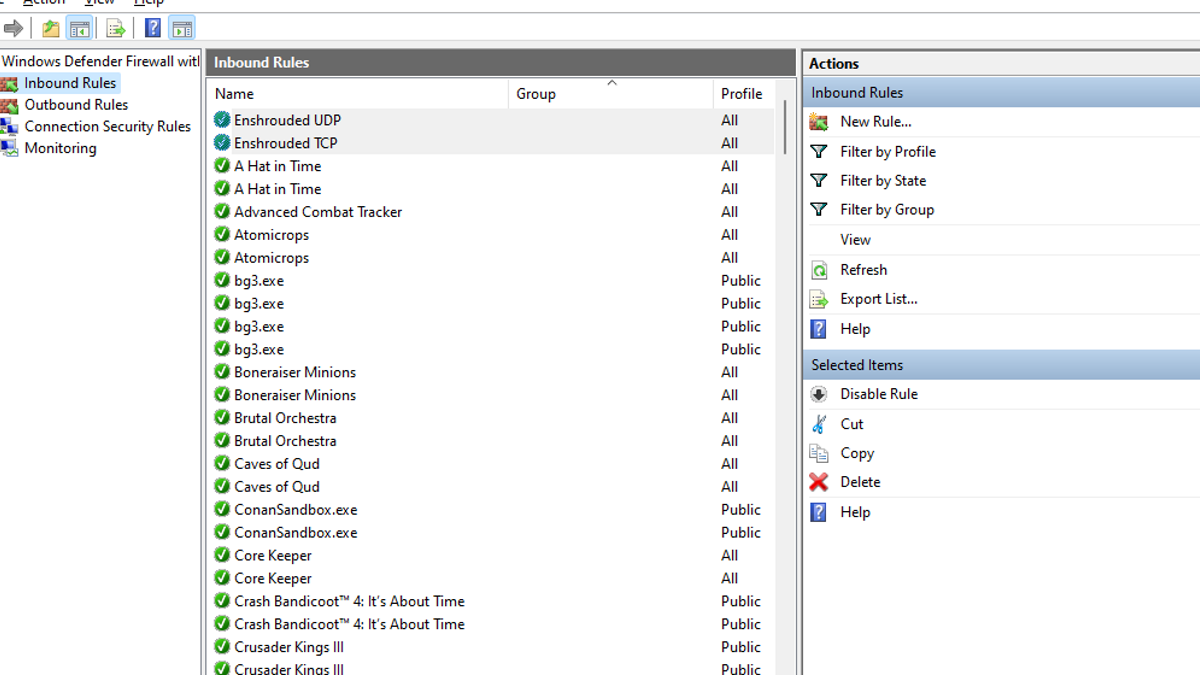Open the View options
Viewport: 1200px width, 675px height.
click(855, 239)
